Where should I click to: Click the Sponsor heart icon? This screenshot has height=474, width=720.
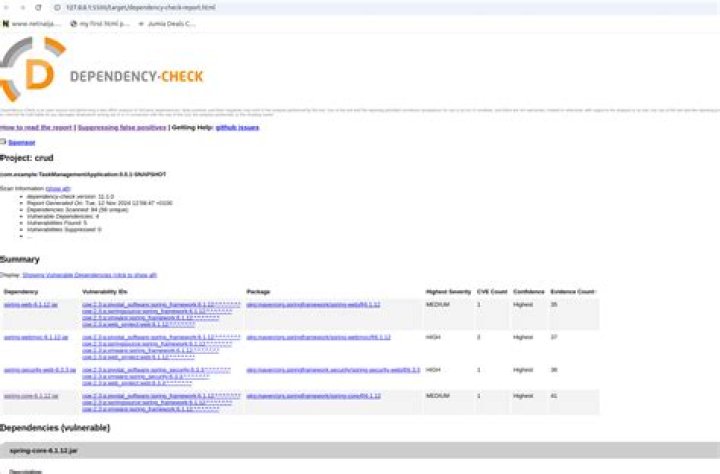[4, 143]
